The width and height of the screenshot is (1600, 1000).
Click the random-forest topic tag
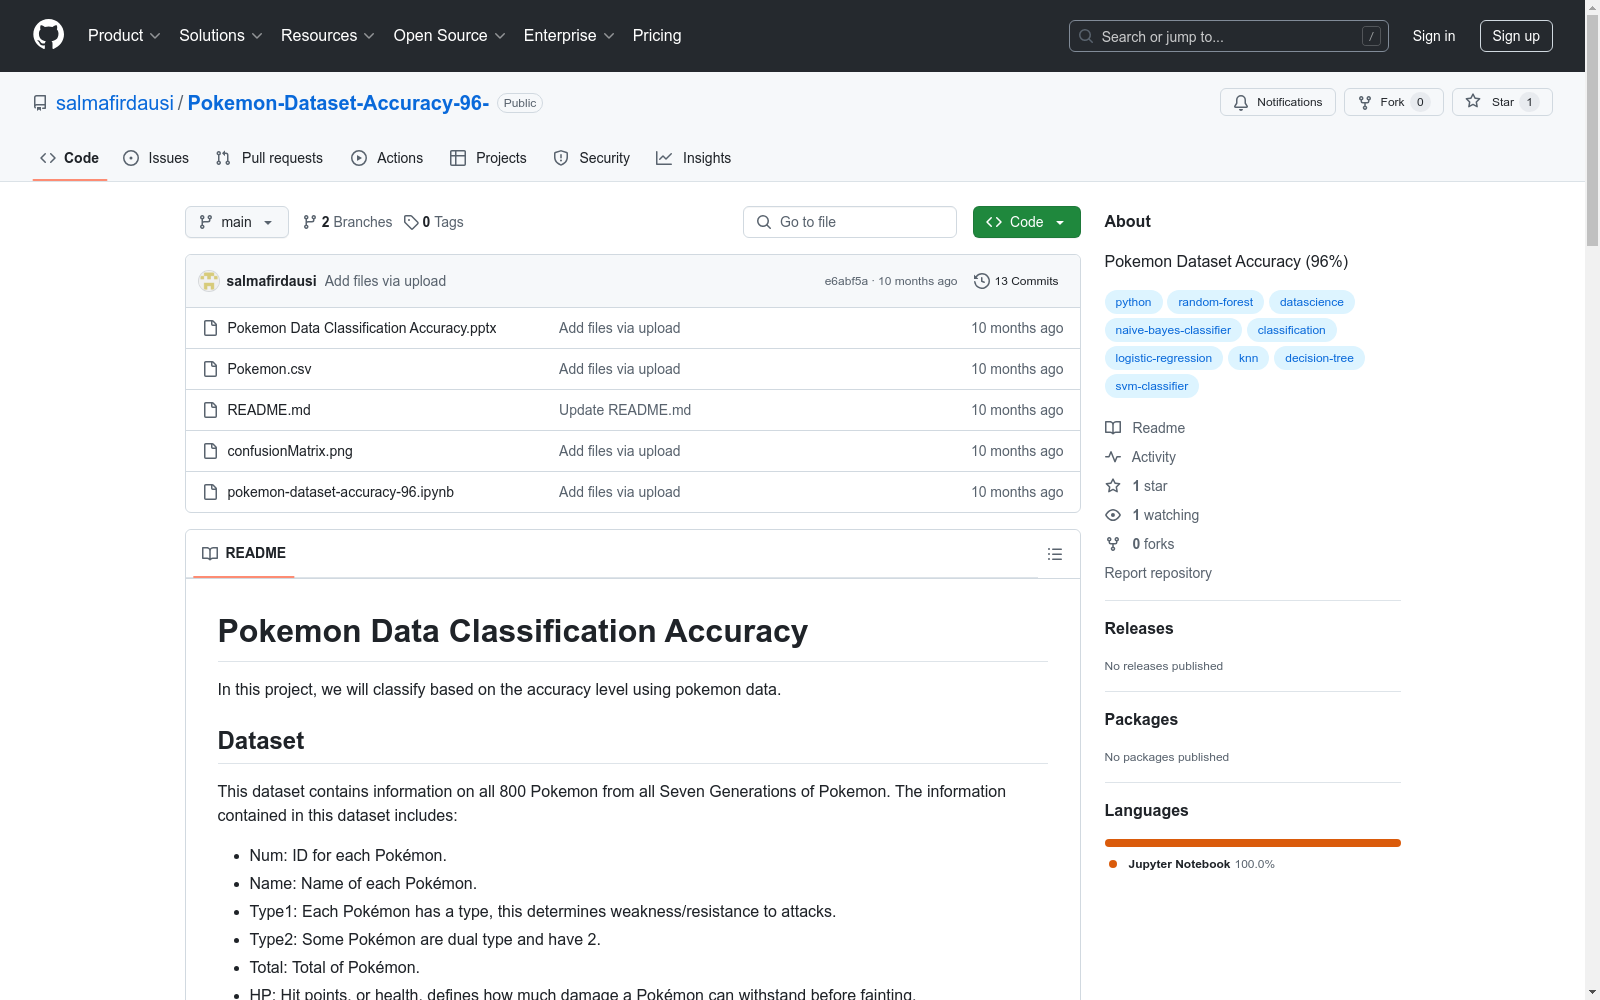coord(1215,302)
